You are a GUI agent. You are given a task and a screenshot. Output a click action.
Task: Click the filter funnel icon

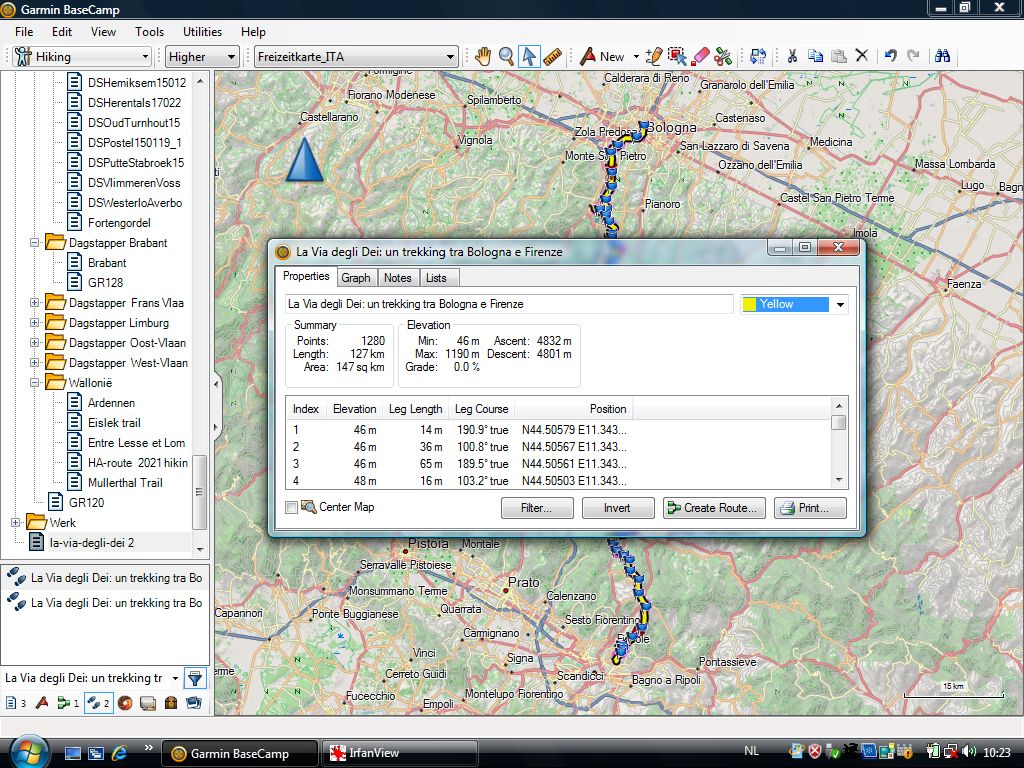coord(195,678)
